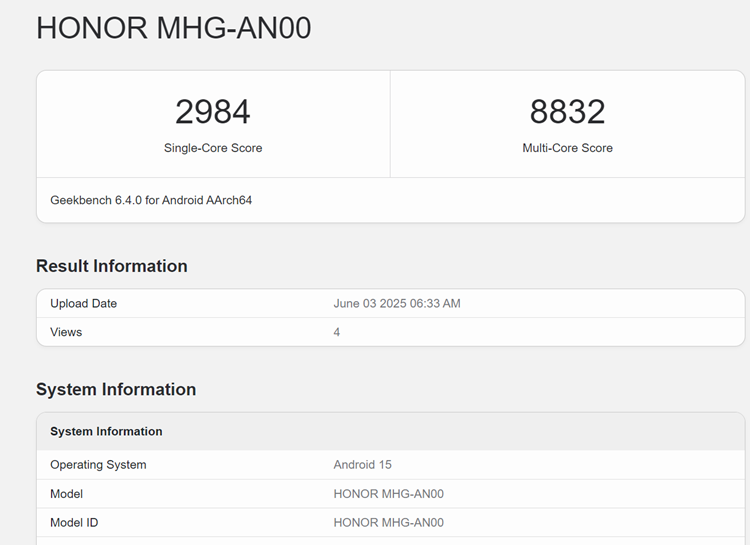Click the Android 15 value
750x545 pixels.
coord(362,464)
